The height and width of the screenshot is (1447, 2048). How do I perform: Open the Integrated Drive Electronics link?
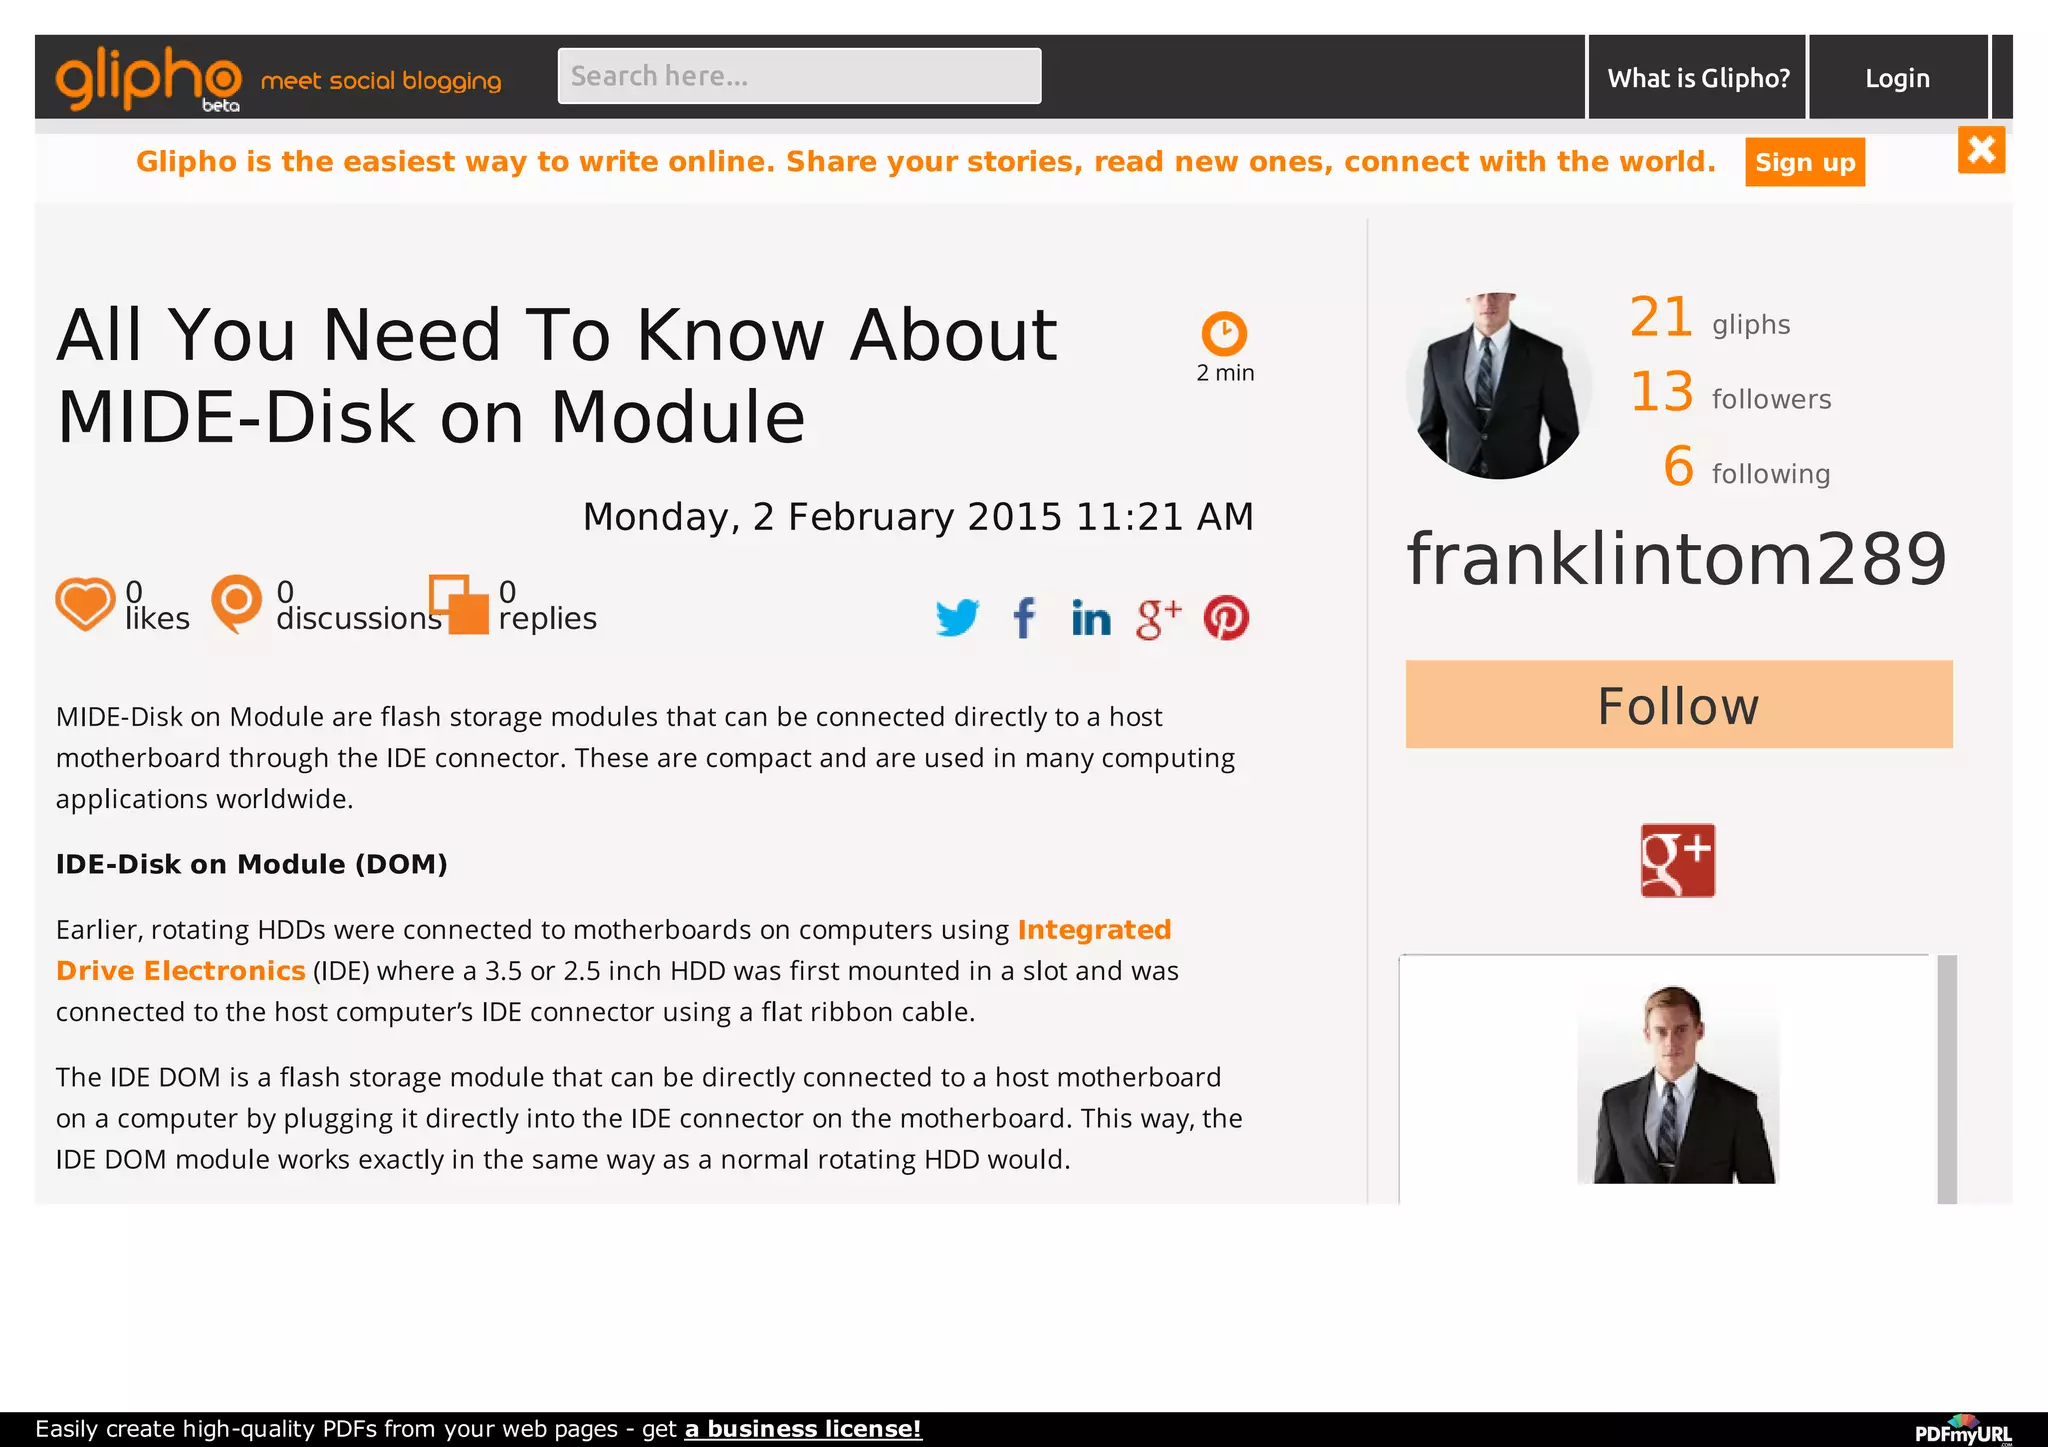coord(1094,930)
